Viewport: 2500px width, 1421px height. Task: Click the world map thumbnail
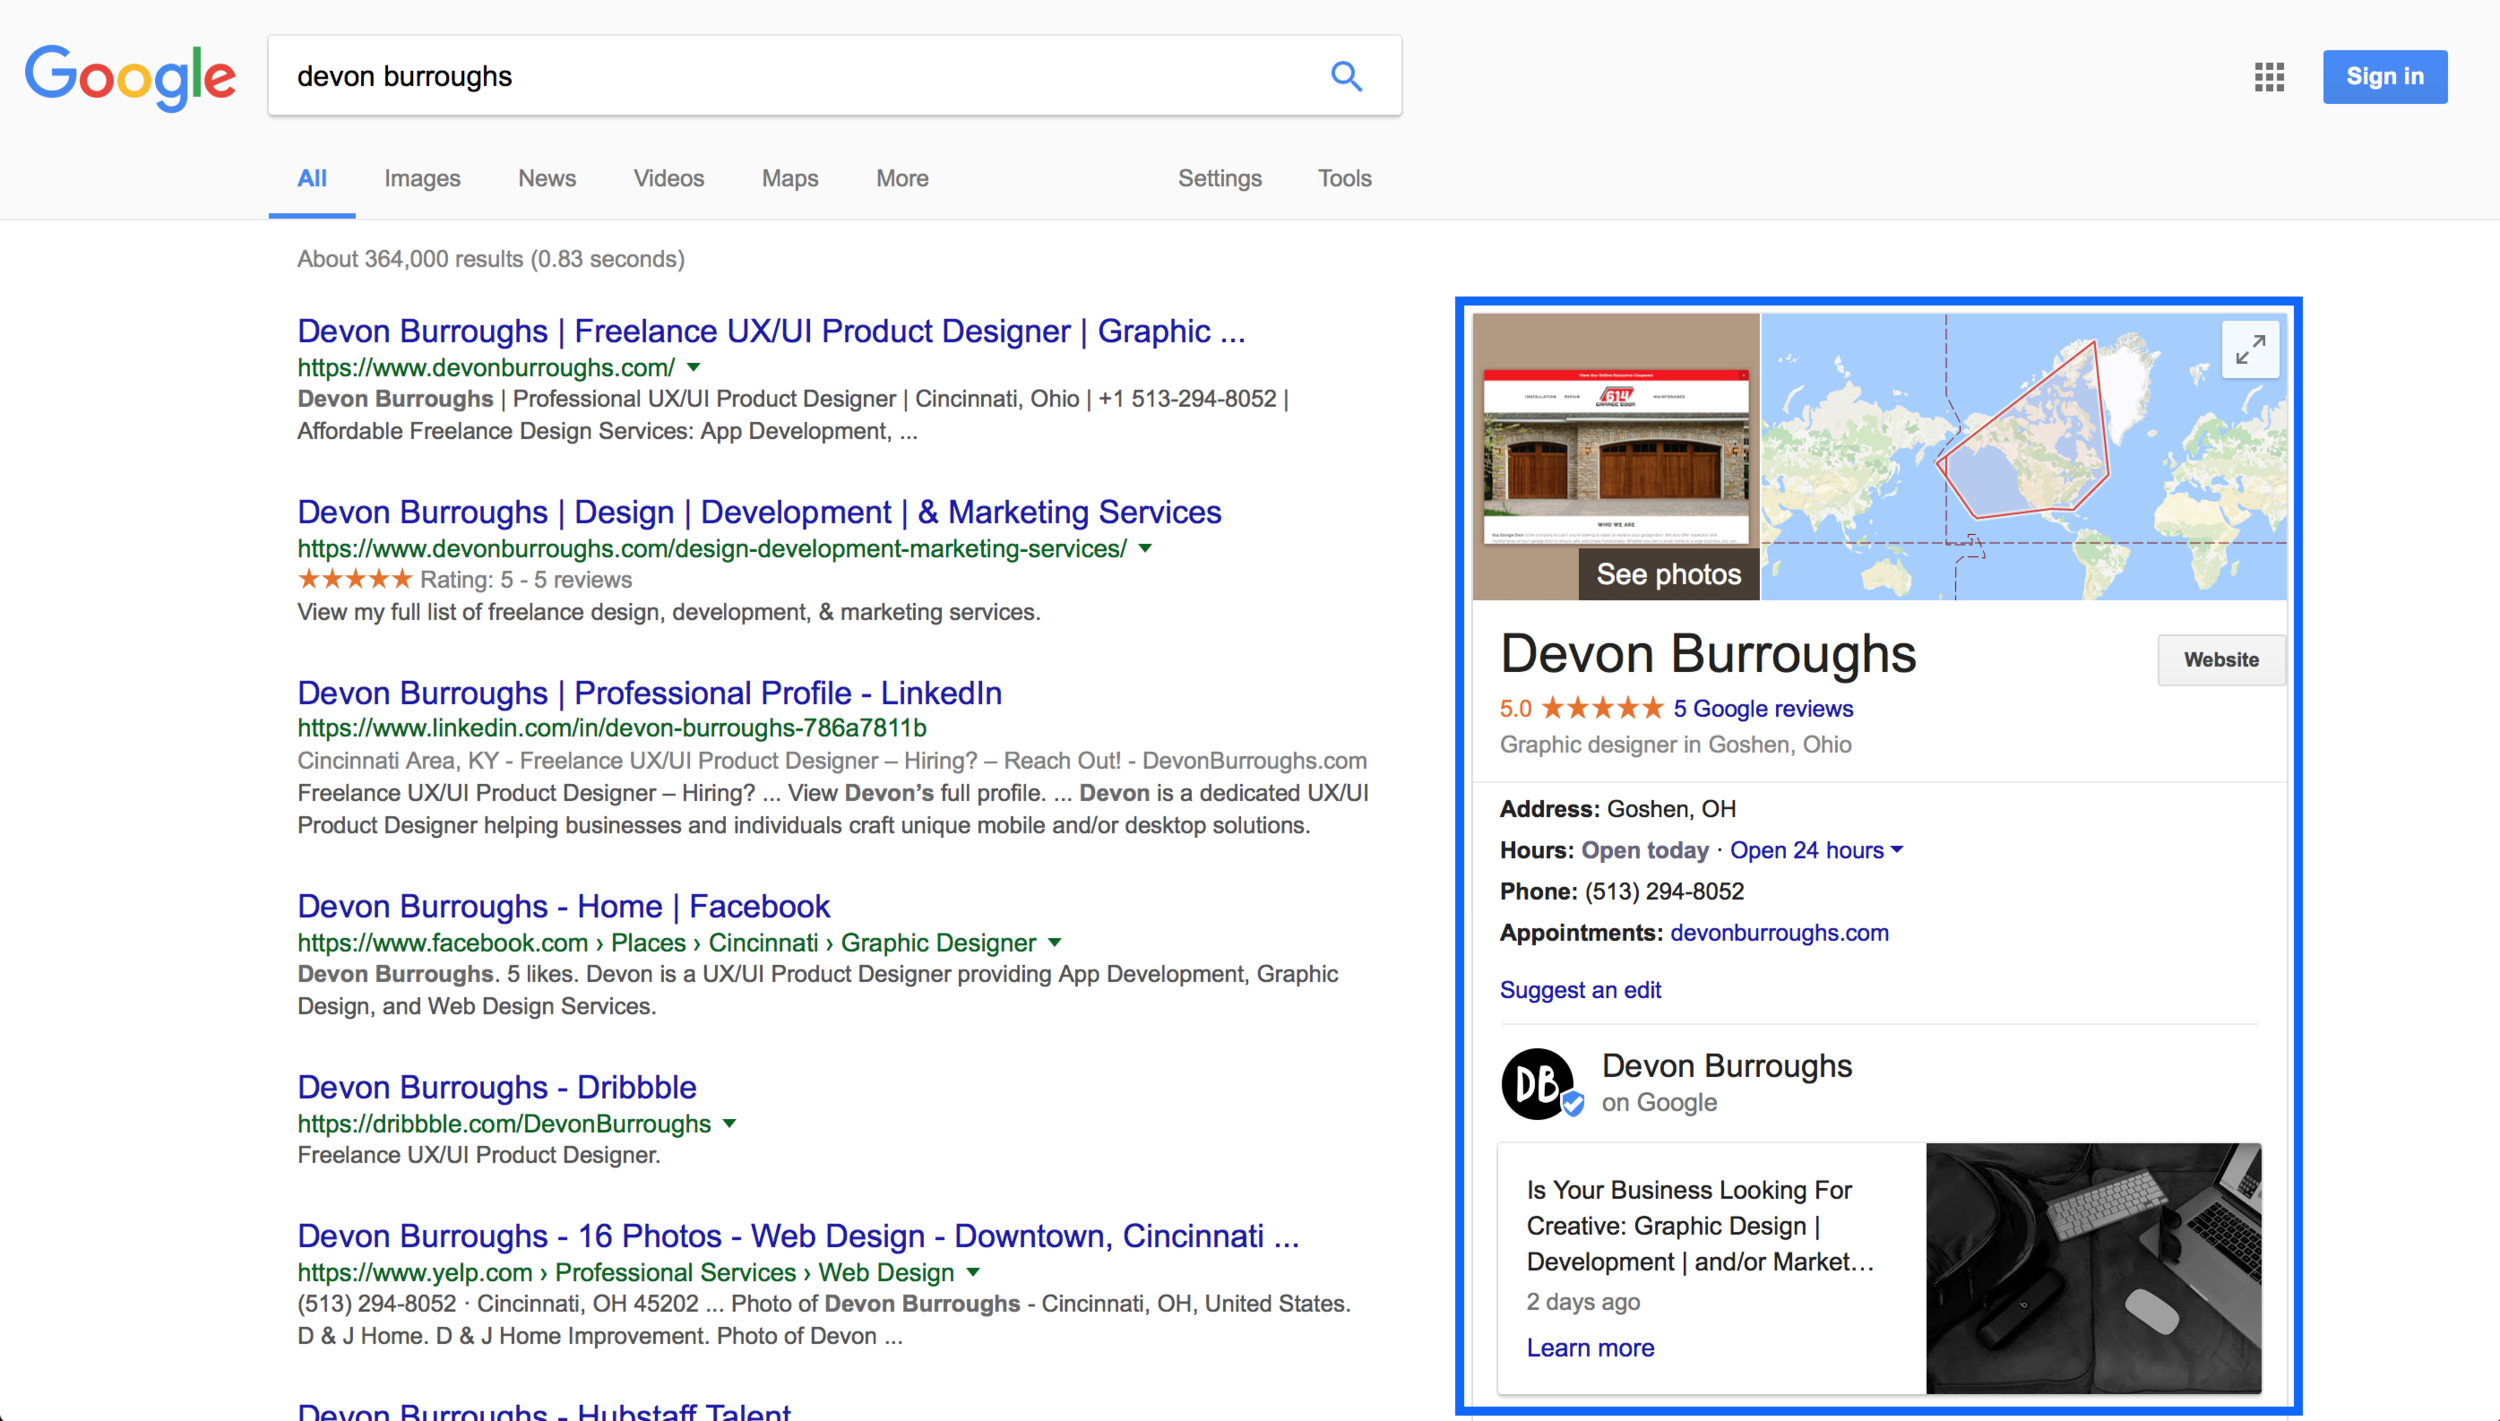(x=2023, y=457)
